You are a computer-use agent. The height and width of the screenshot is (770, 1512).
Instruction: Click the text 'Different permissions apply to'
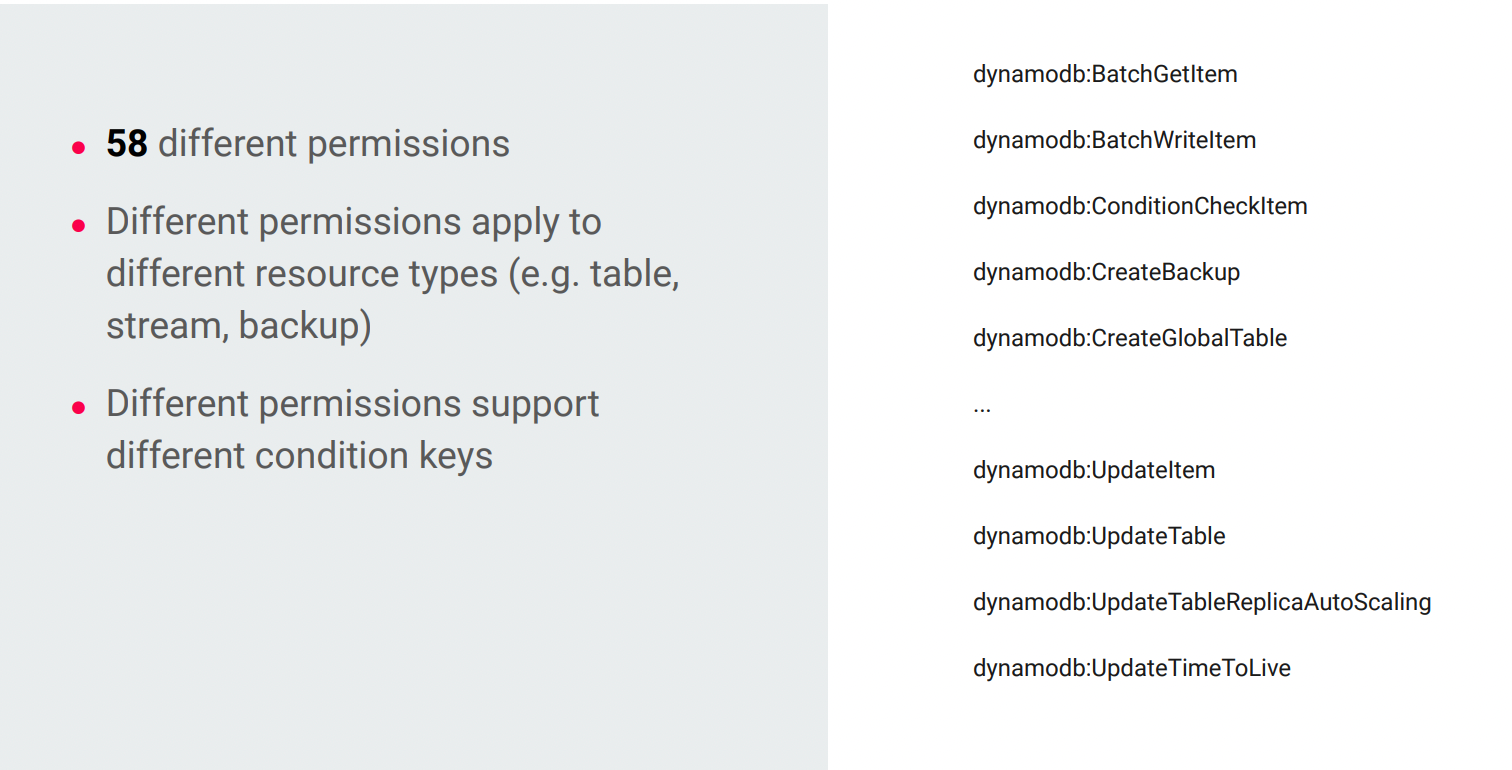354,222
